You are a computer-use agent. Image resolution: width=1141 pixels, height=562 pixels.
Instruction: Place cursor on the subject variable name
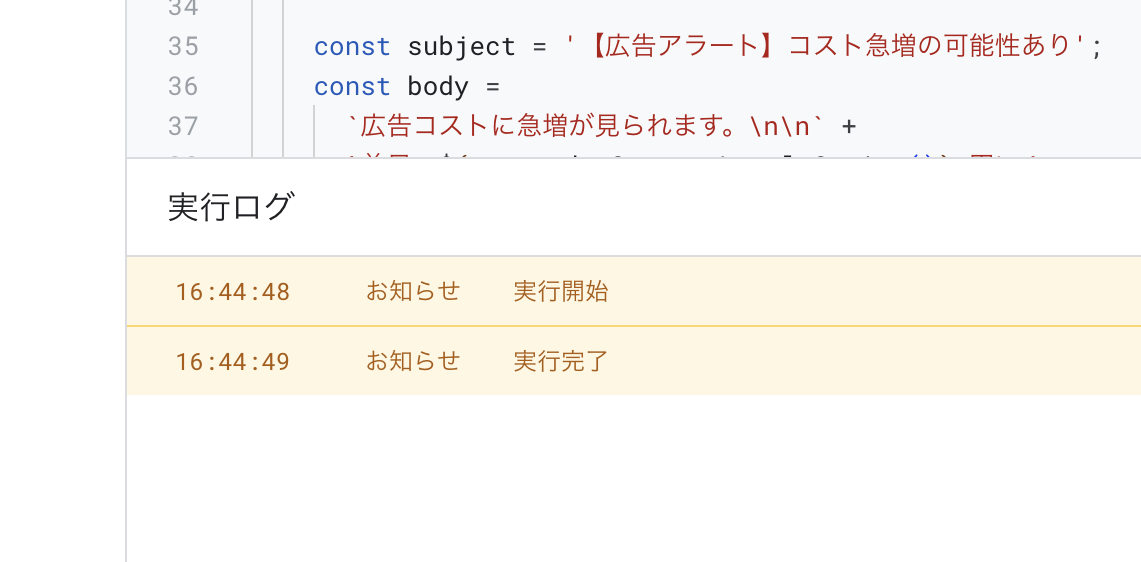coord(461,47)
